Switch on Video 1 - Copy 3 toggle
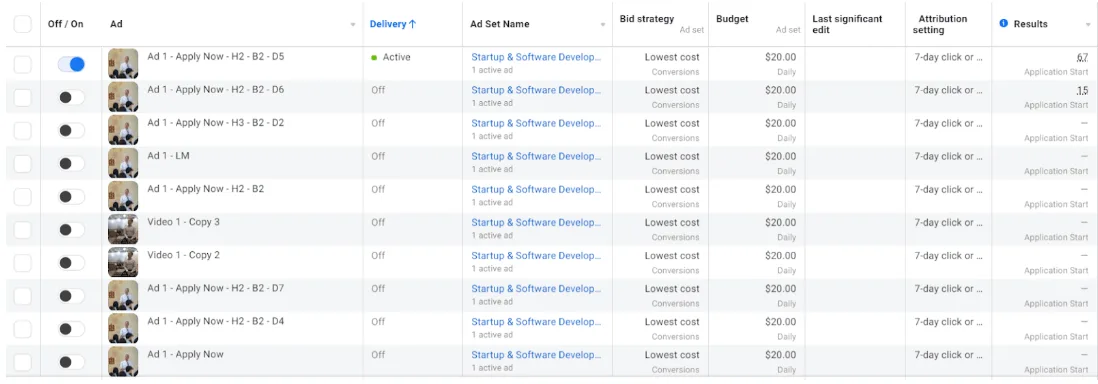Screen dimensions: 1098x384 [x=71, y=230]
